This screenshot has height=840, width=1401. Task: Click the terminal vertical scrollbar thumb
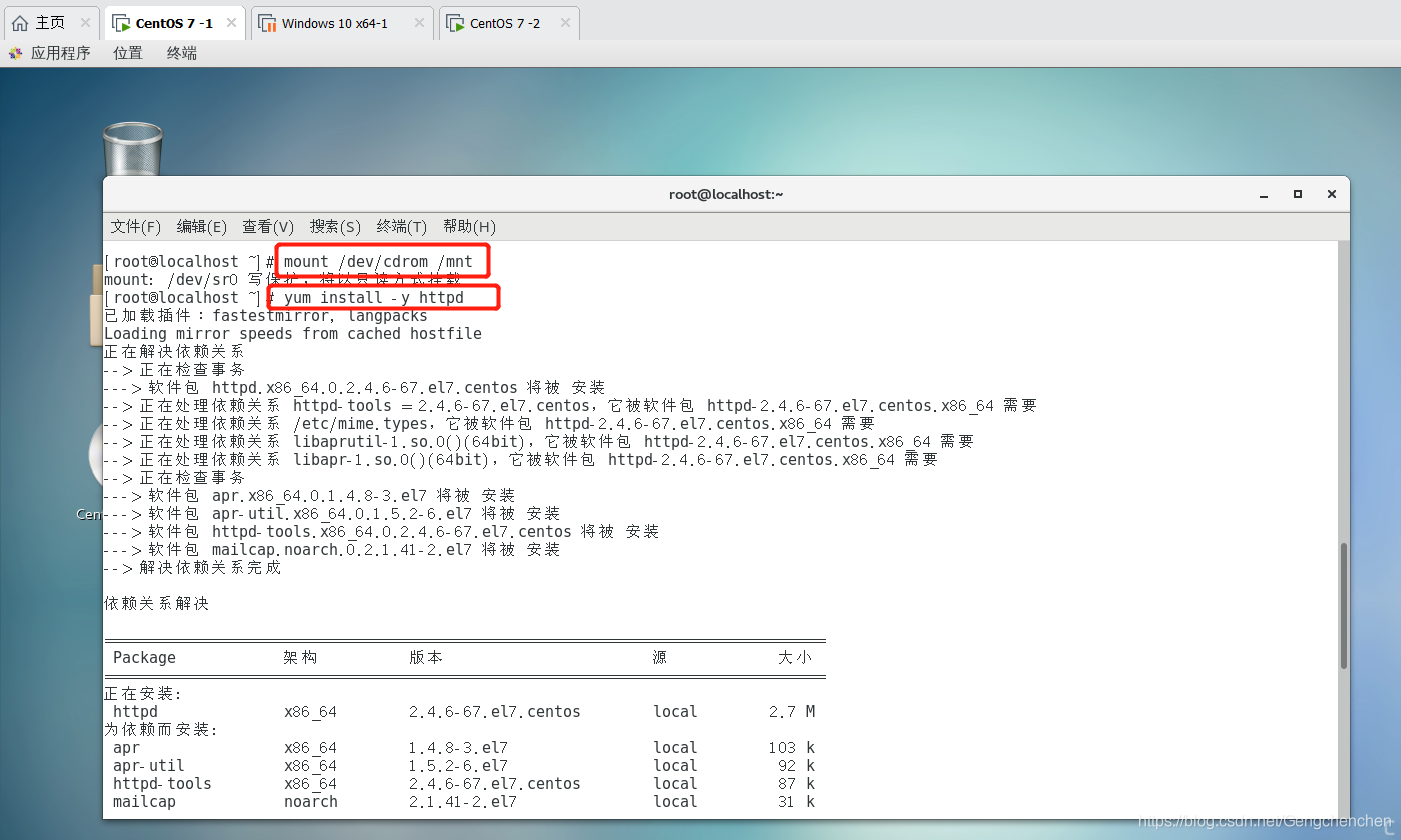coord(1344,605)
